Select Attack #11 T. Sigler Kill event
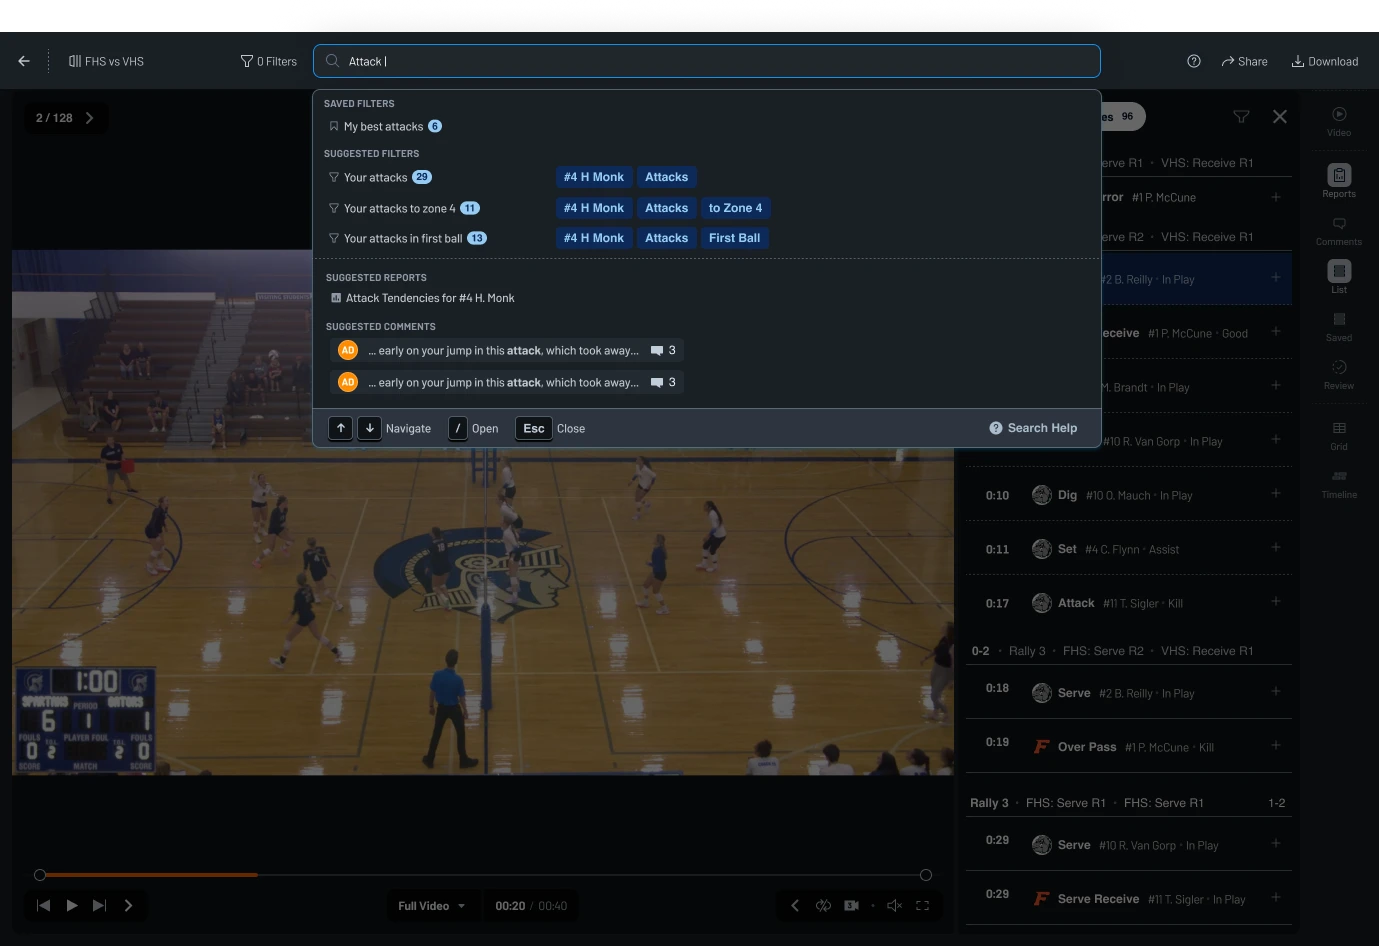Screen dimensions: 1379x946 click(1128, 603)
